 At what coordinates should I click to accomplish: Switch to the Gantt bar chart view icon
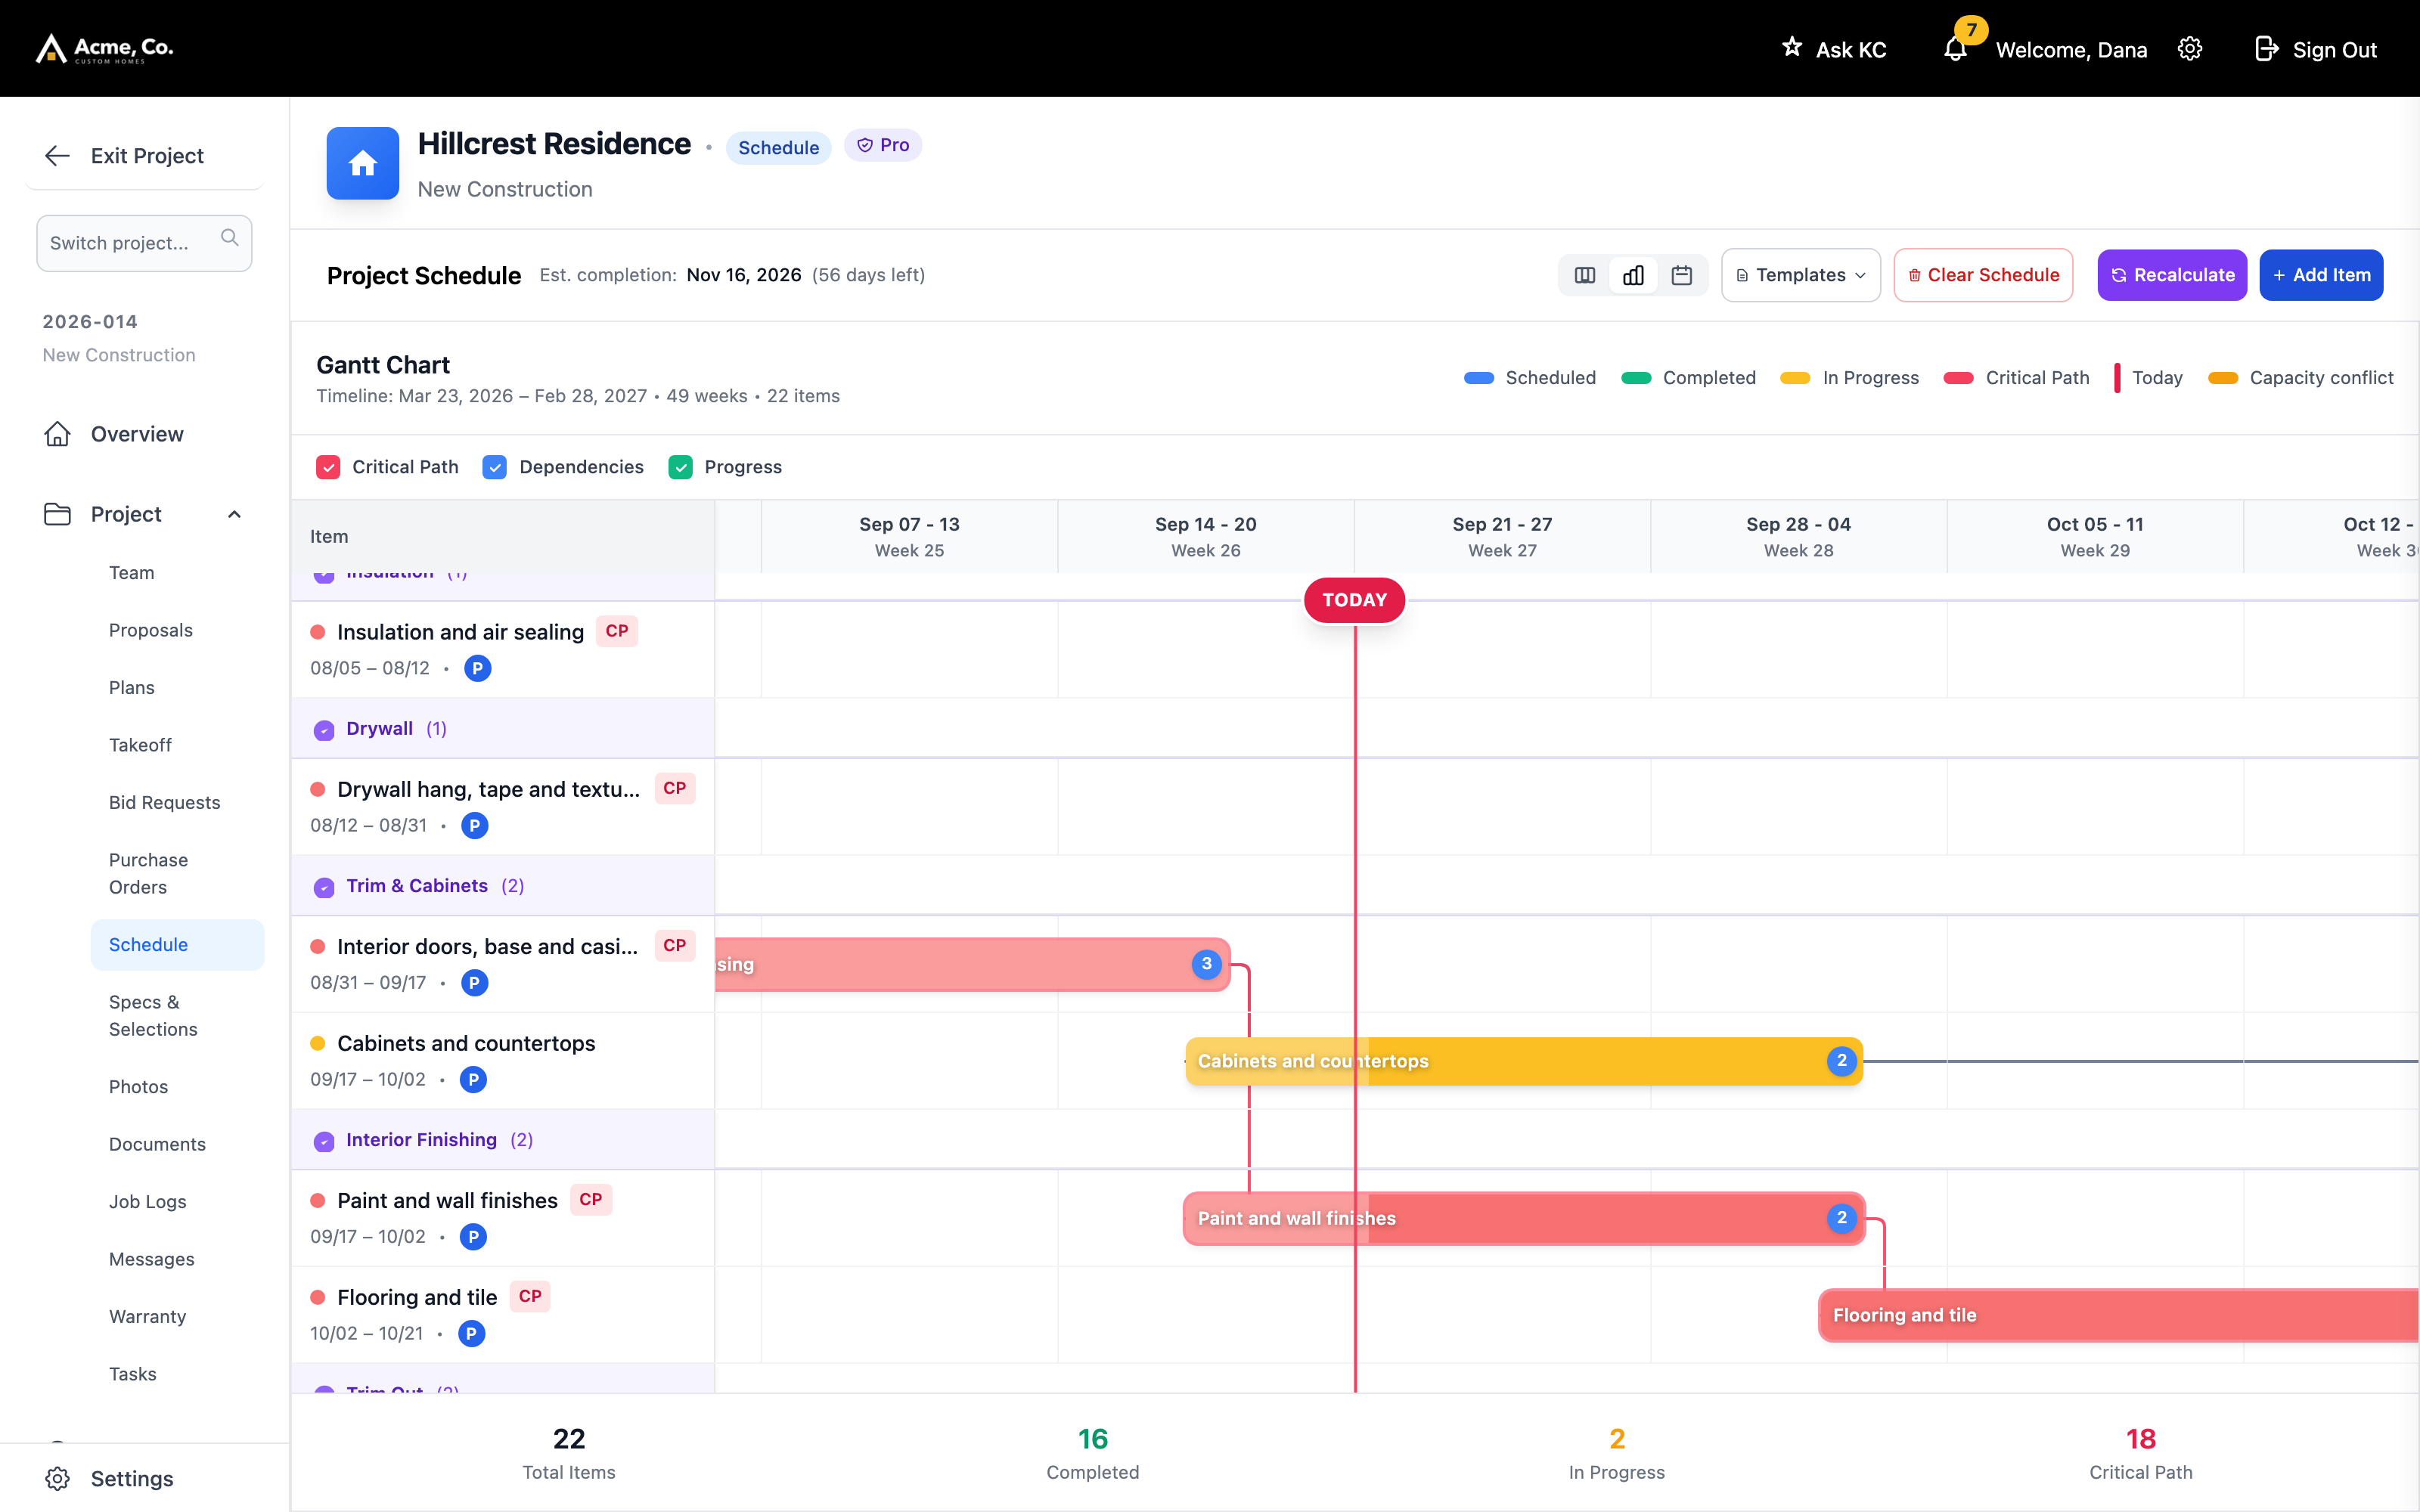pos(1633,275)
